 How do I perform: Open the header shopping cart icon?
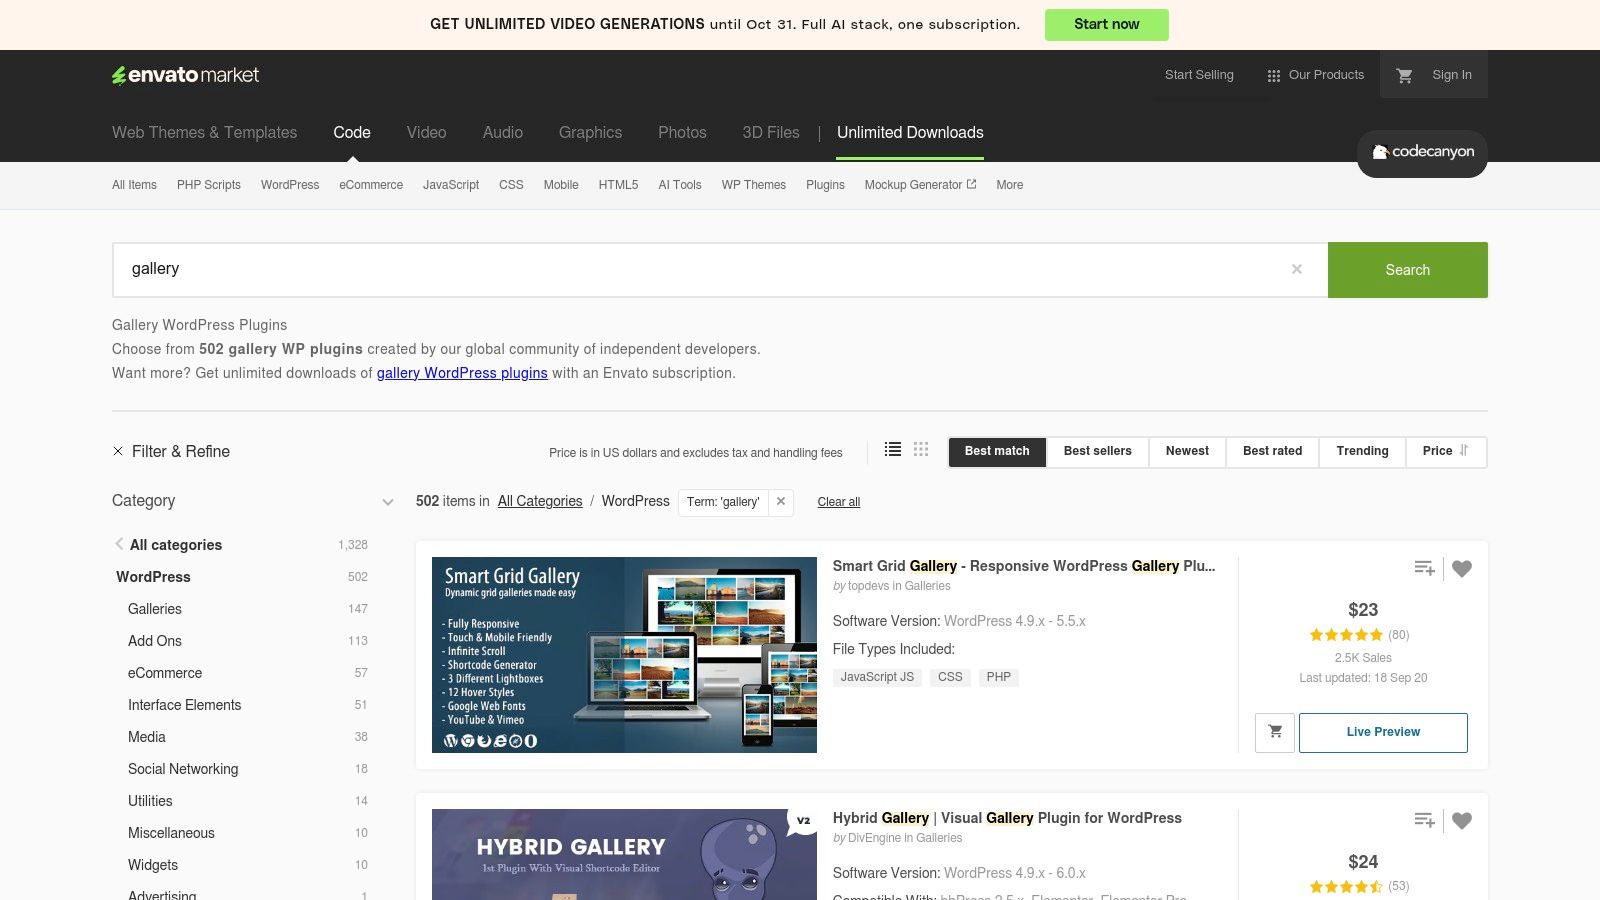coord(1406,74)
